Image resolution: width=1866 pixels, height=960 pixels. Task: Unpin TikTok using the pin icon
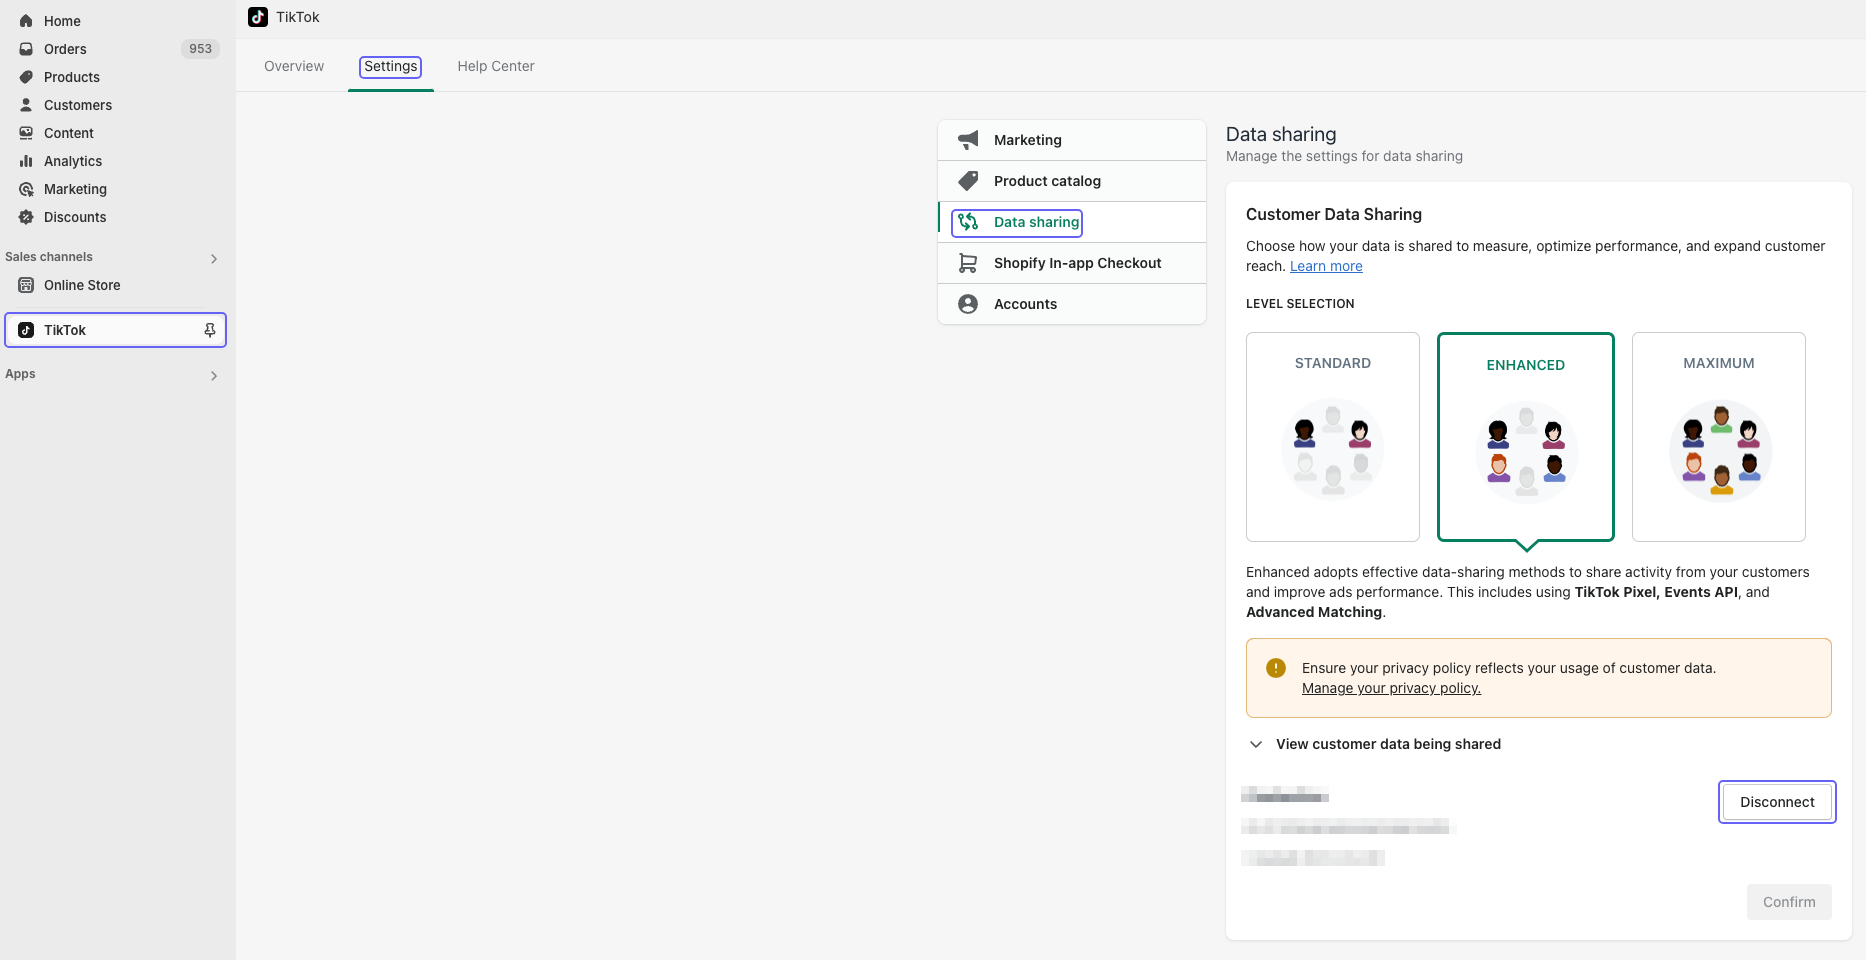(210, 330)
